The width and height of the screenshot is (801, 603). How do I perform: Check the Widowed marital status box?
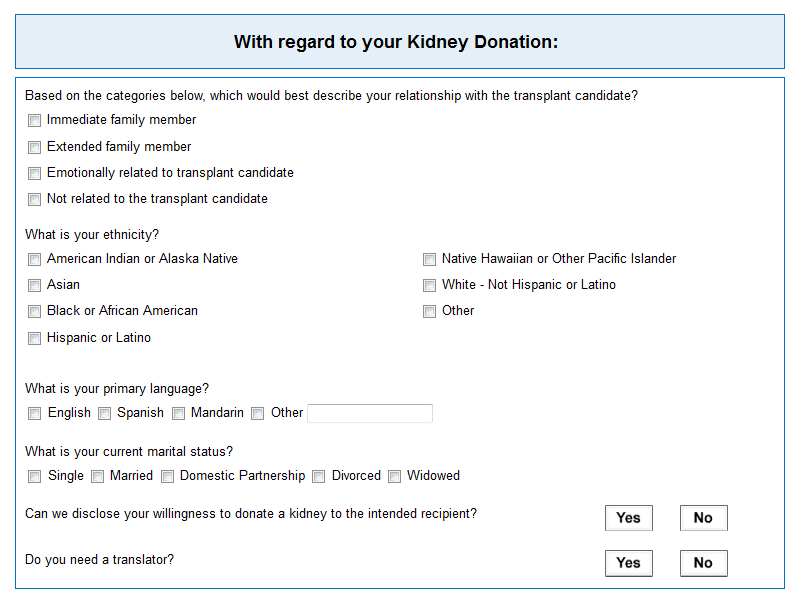(x=394, y=477)
